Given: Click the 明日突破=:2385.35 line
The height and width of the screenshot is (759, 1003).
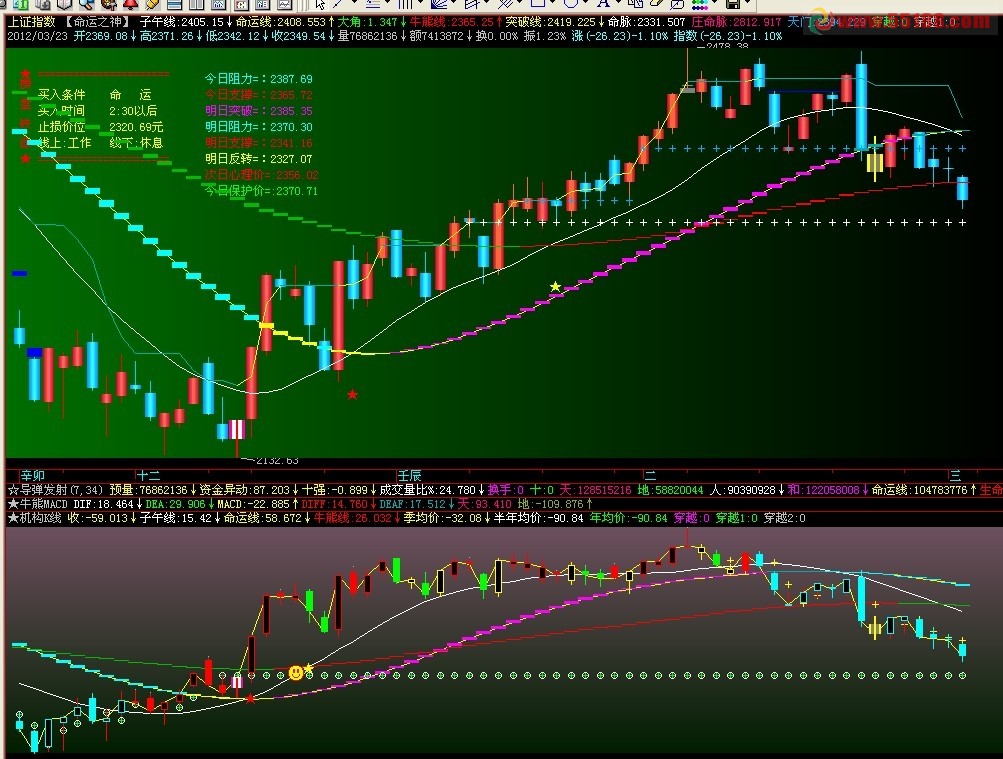Looking at the screenshot, I should click(x=258, y=111).
